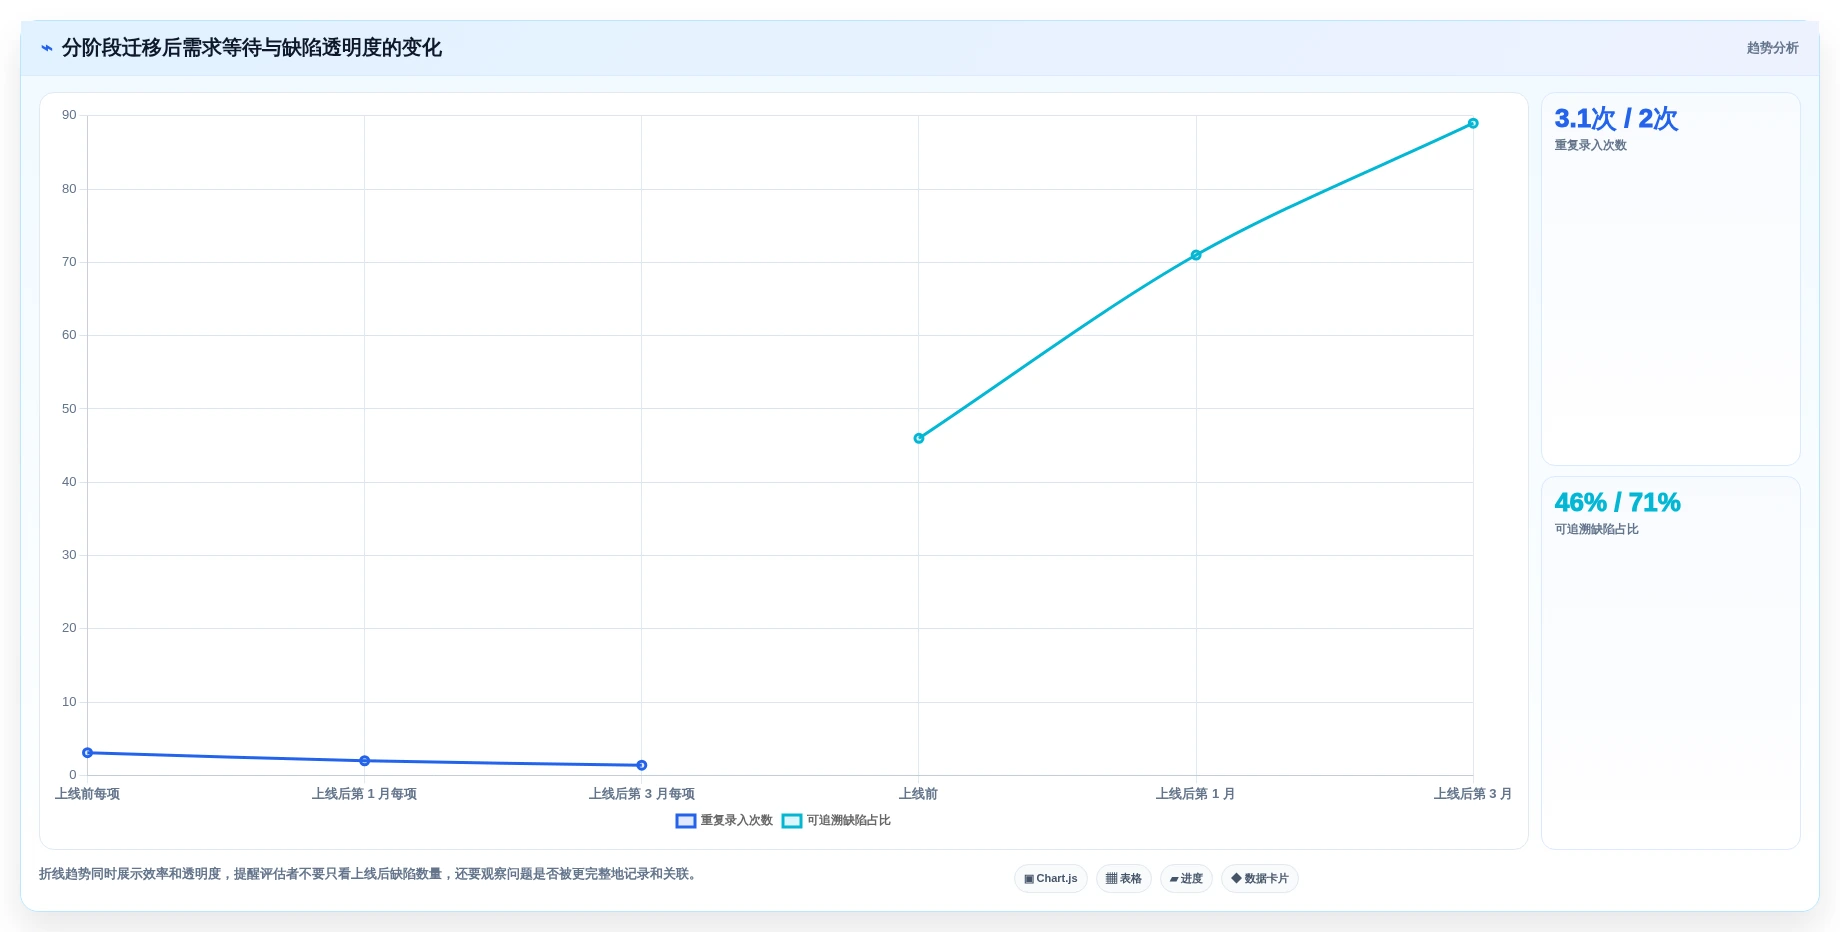
Task: Click the 可追溯缺陷占比 card caption
Action: click(1596, 530)
